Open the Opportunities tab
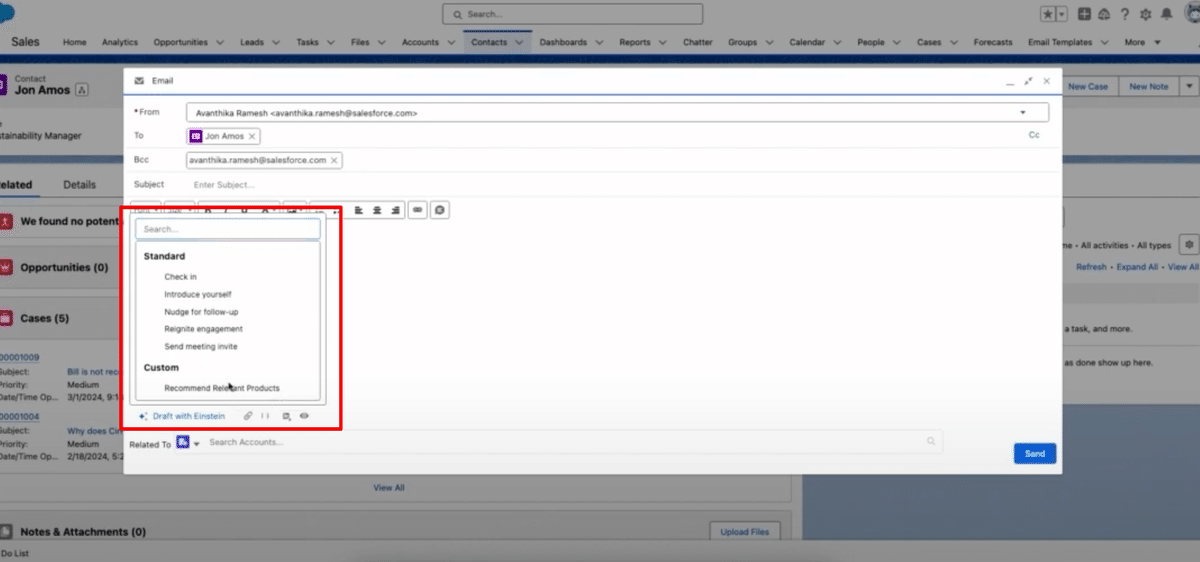 [181, 43]
